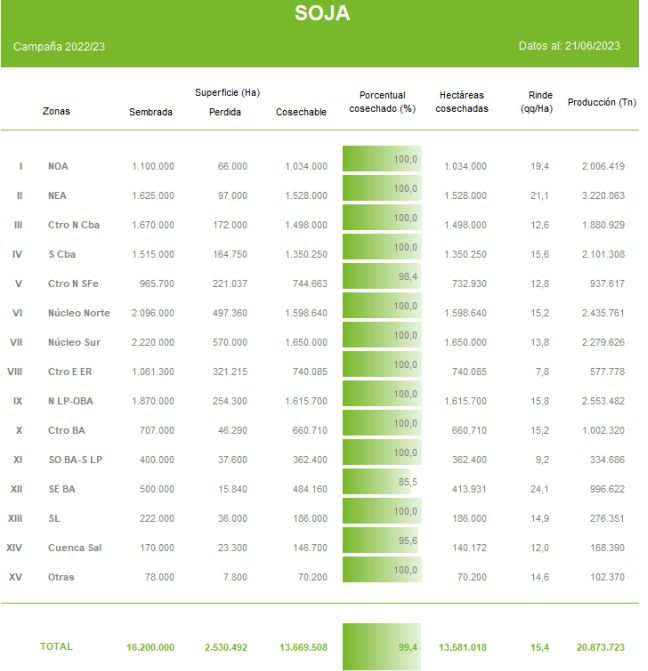Select Núcleo Sur sown area 2.220.000

[152, 343]
